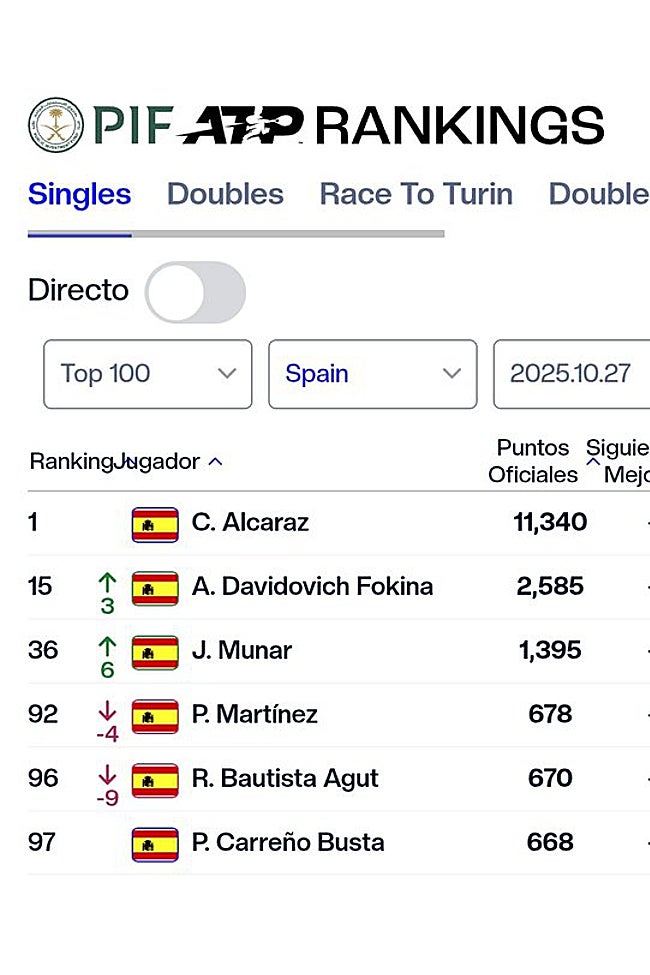
Task: Open A. Davidovich Fokina player link
Action: click(x=312, y=587)
